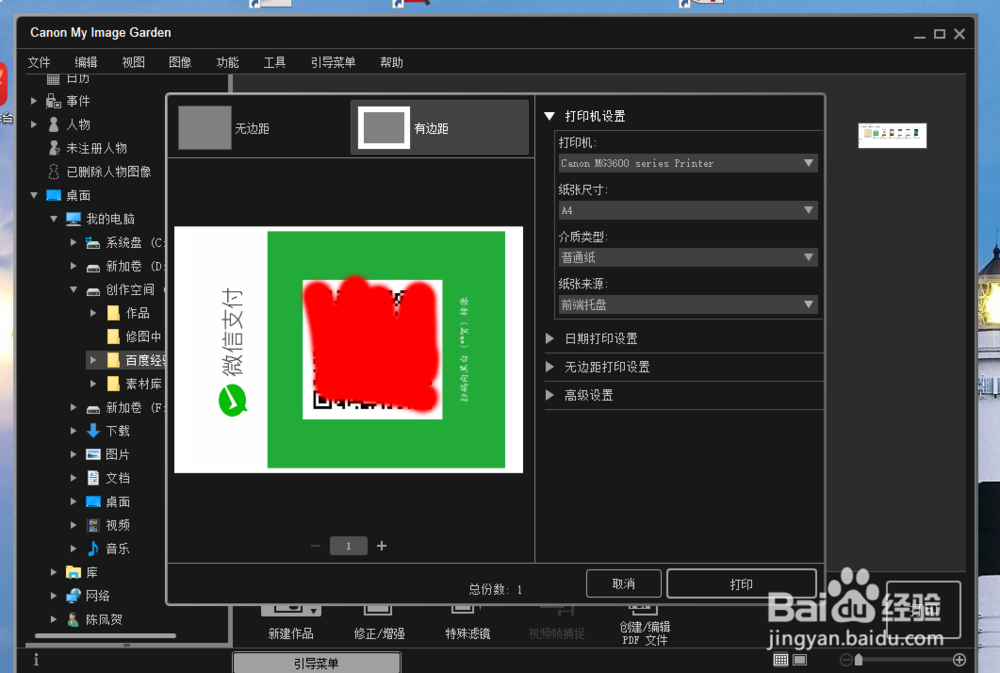Collapse the 打印机设置 section

(x=550, y=116)
